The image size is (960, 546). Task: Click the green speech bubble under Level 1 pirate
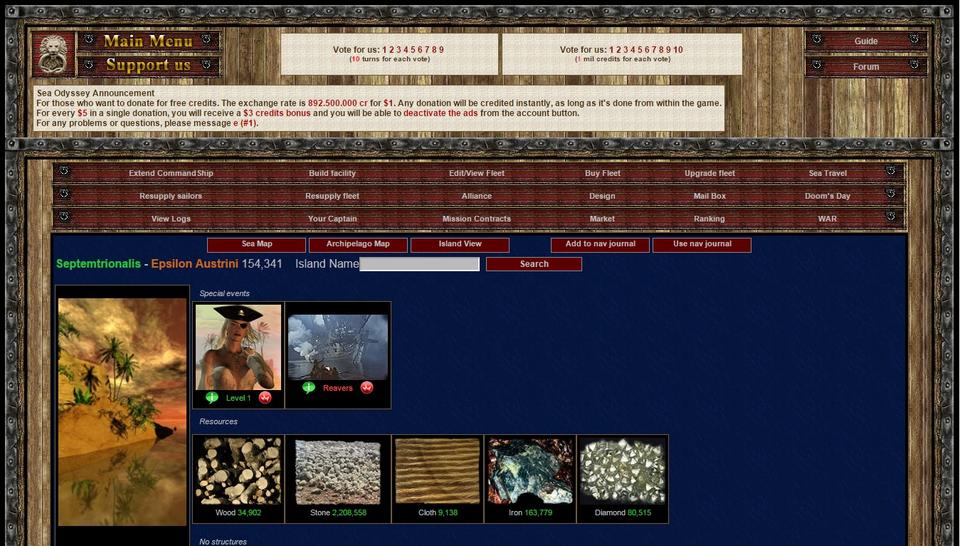click(212, 398)
